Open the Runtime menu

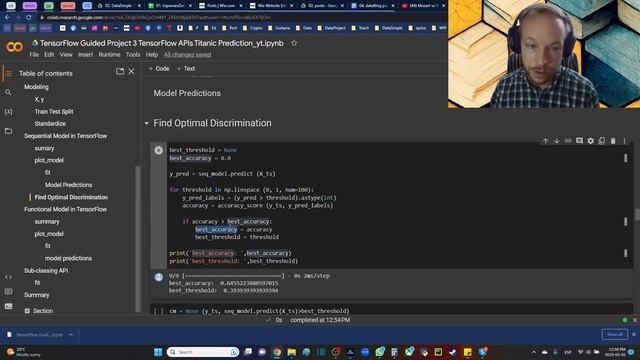pyautogui.click(x=109, y=55)
